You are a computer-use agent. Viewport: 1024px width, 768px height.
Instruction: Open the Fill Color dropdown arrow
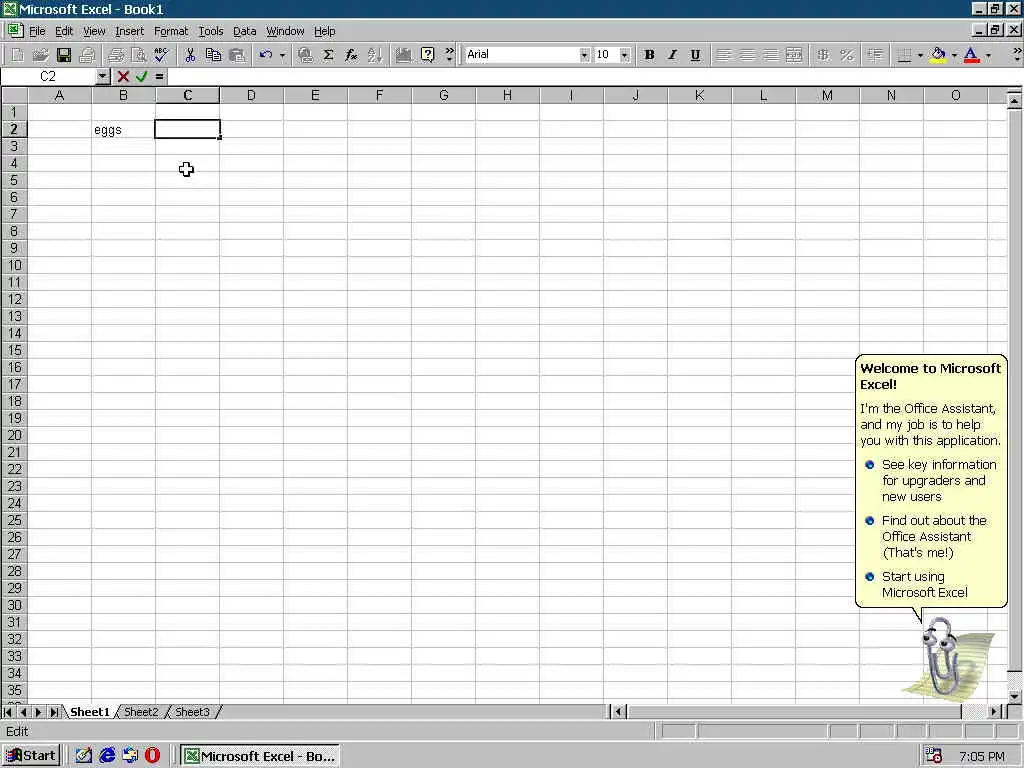coord(954,55)
